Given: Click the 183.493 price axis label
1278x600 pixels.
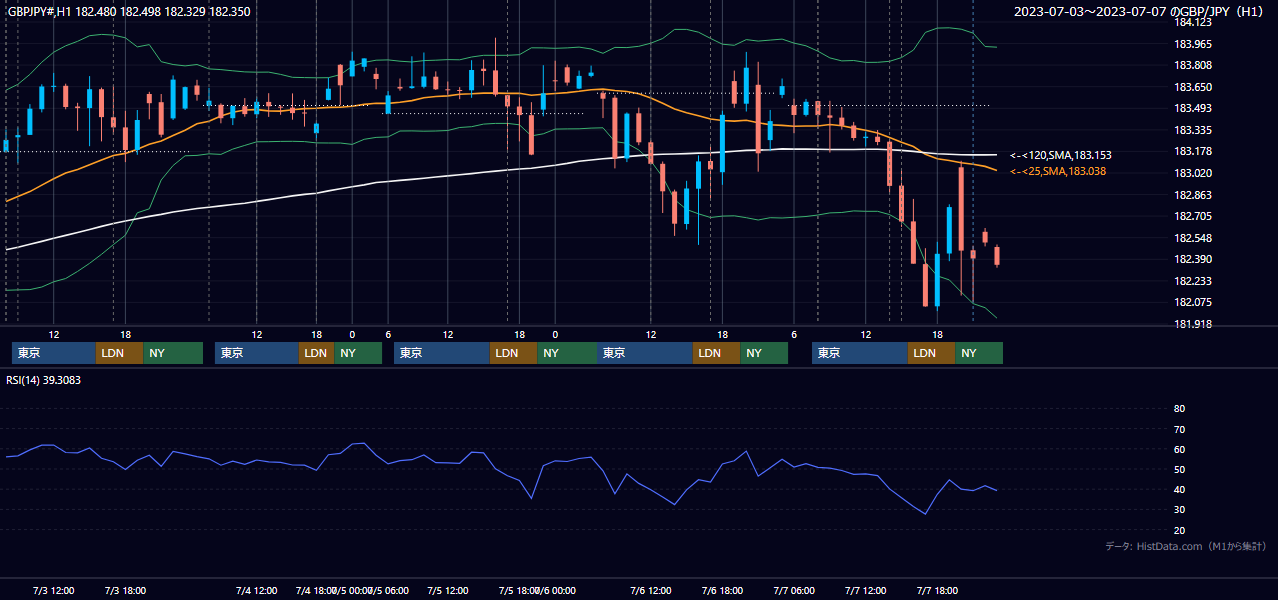Looking at the screenshot, I should pyautogui.click(x=1192, y=109).
